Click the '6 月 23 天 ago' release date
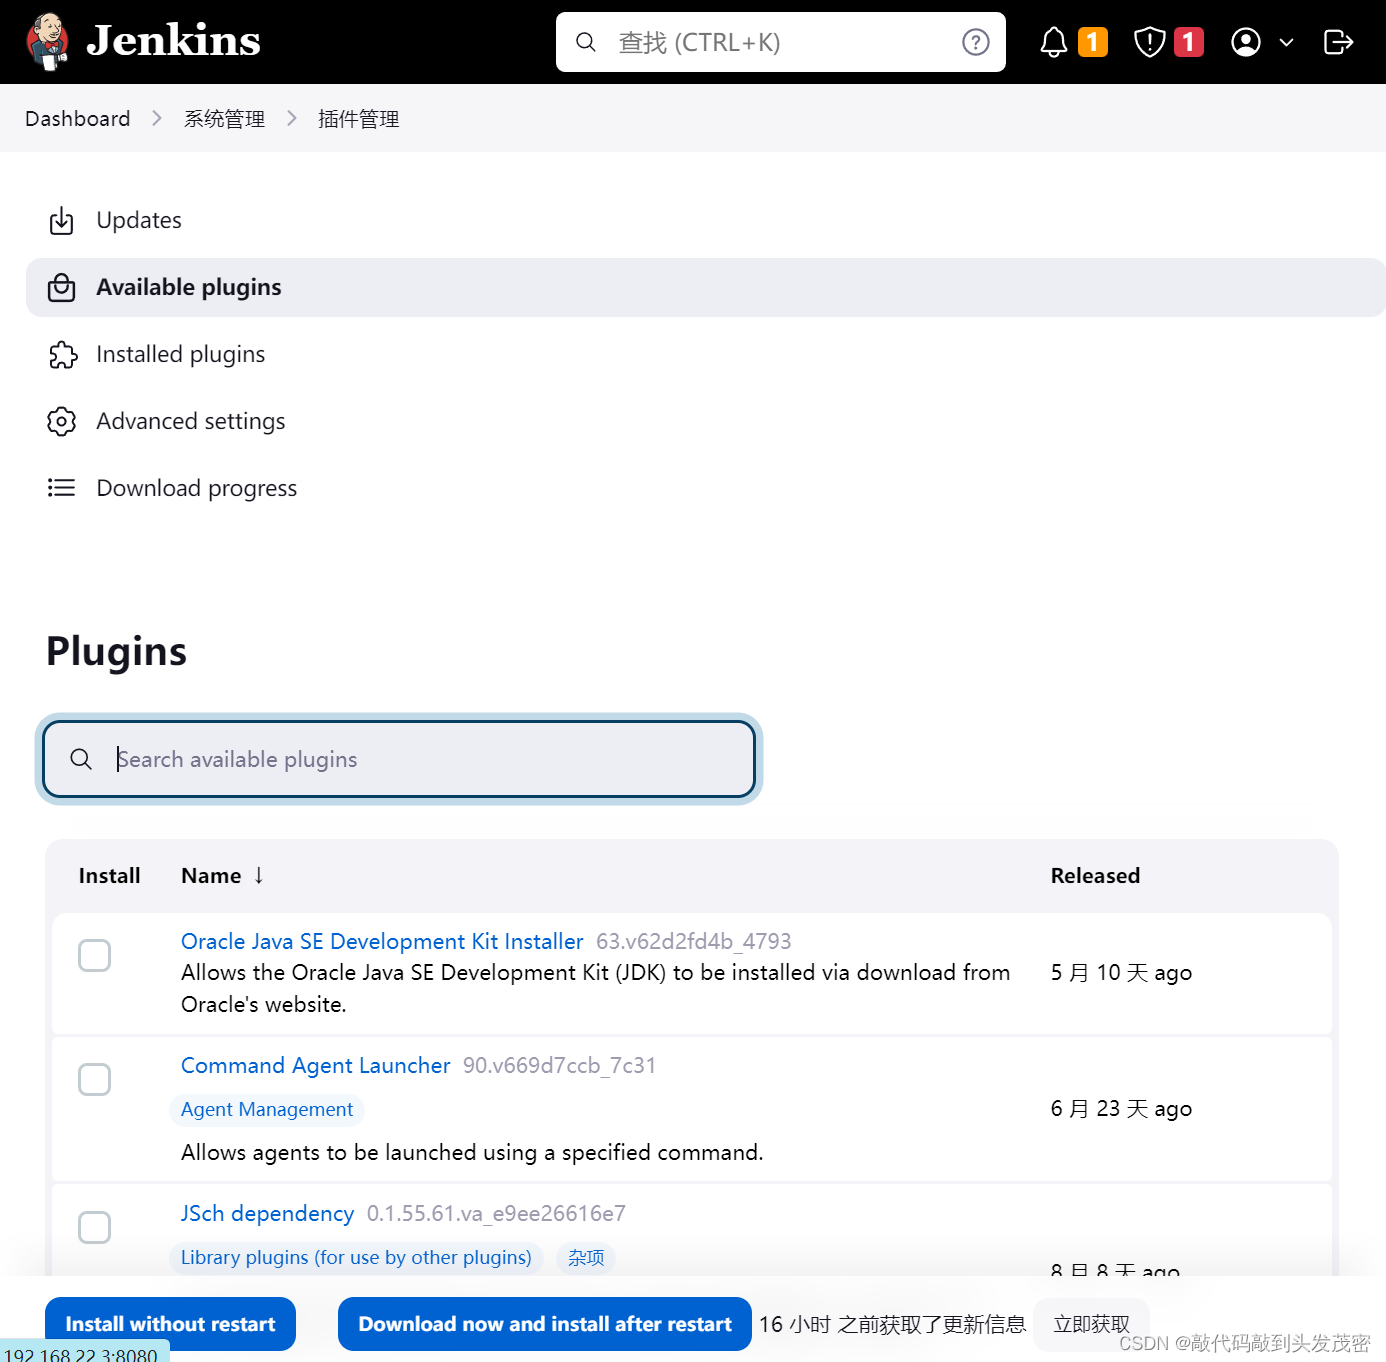This screenshot has height=1362, width=1386. [1121, 1108]
